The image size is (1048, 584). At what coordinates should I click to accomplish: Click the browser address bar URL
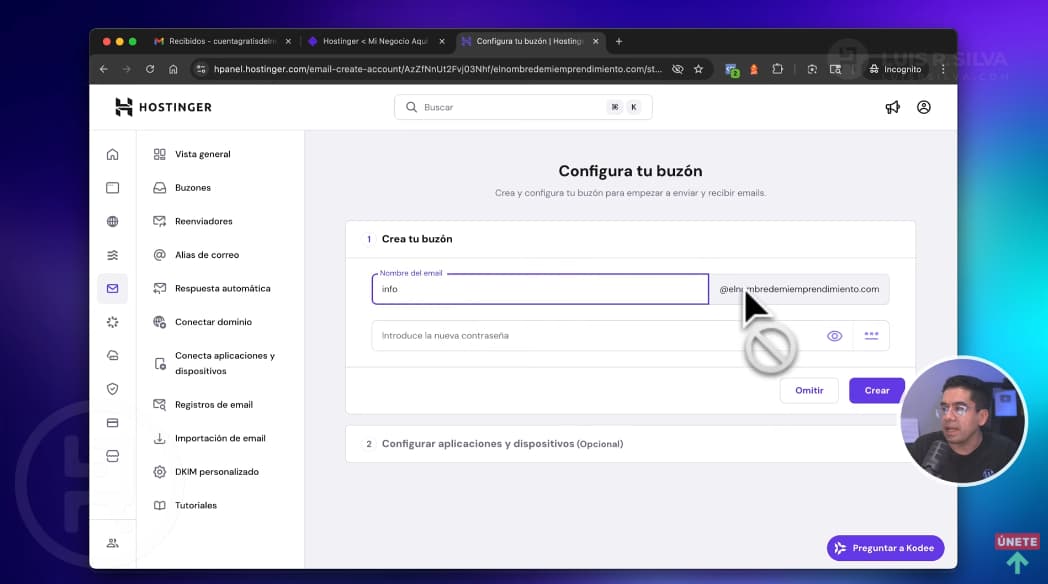[x=438, y=69]
